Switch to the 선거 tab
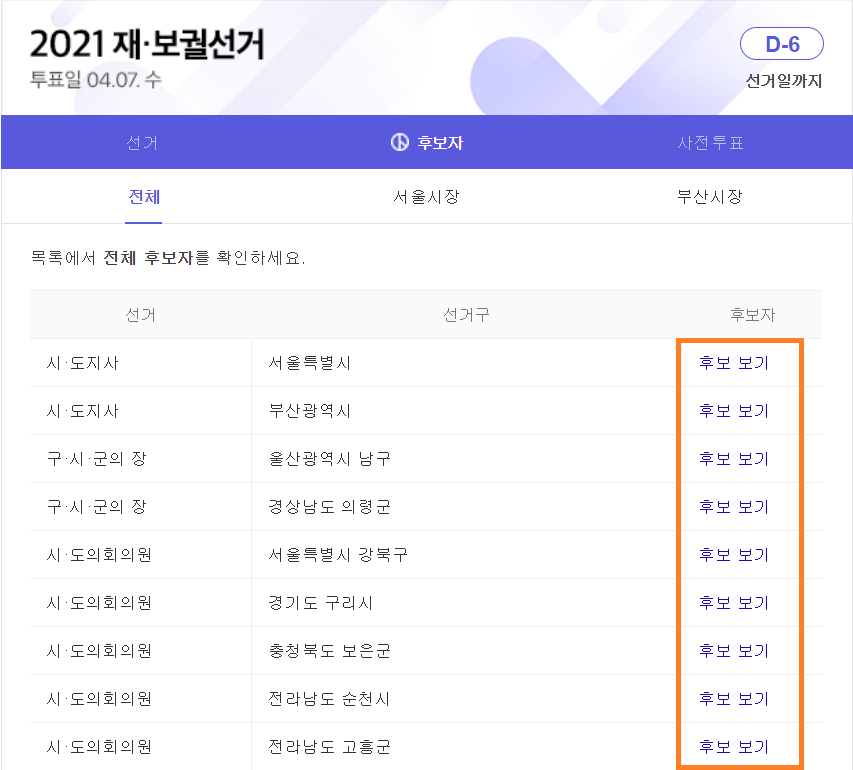Viewport: 853px width, 770px height. pyautogui.click(x=142, y=143)
